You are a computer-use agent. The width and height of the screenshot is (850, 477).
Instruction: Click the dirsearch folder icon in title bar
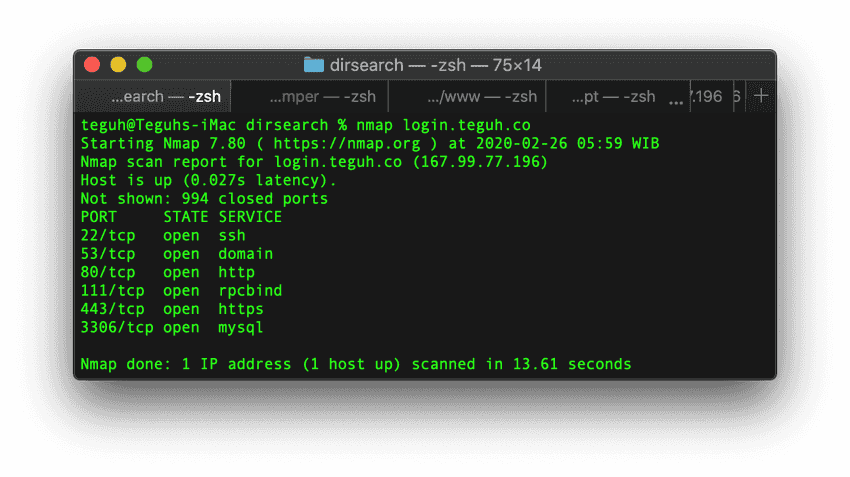pyautogui.click(x=314, y=65)
